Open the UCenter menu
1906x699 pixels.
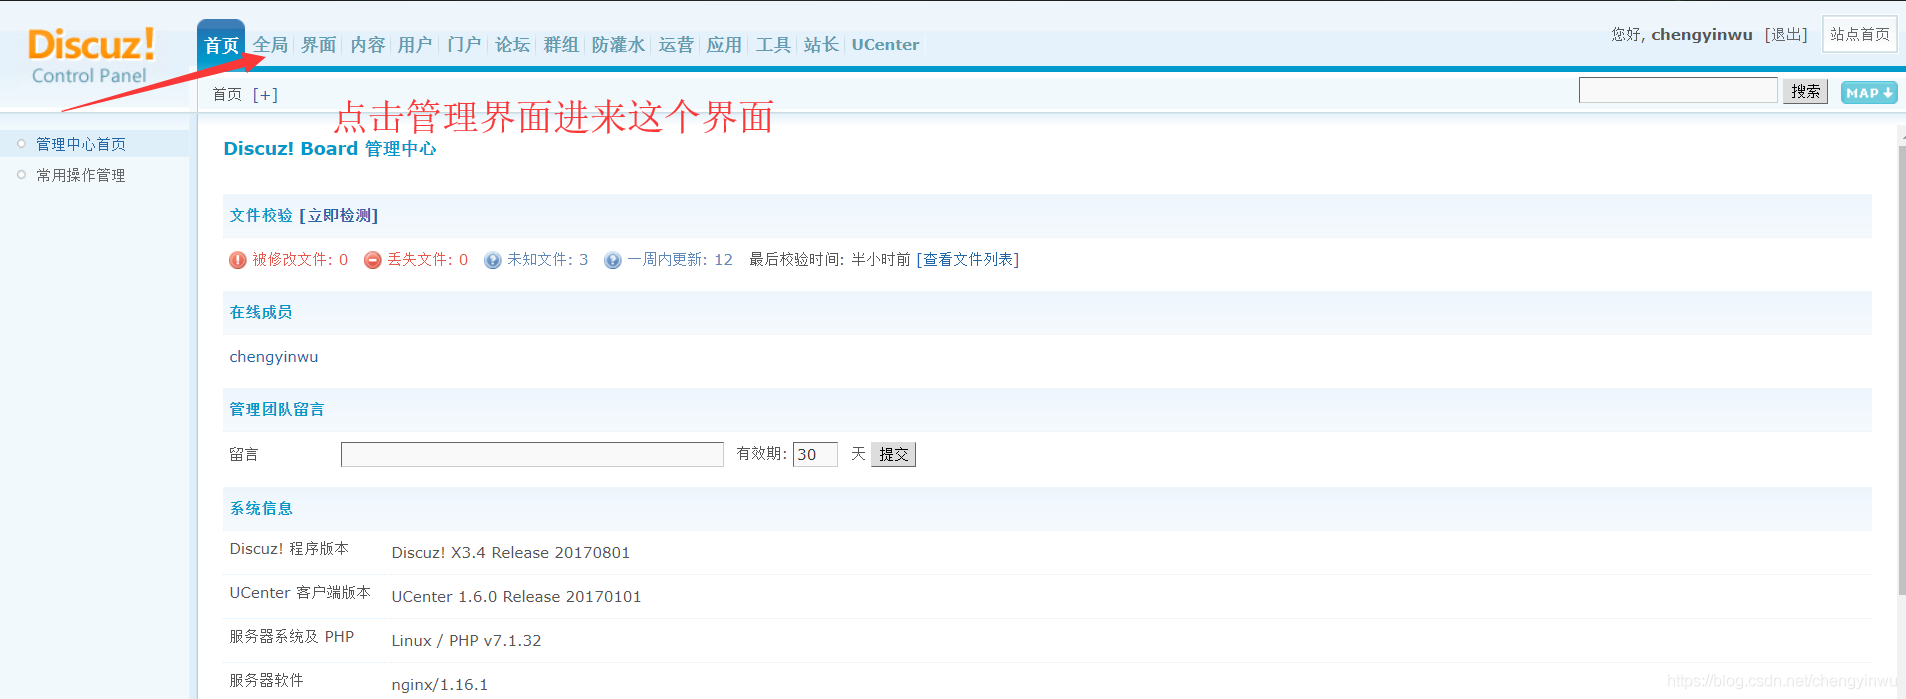point(885,44)
